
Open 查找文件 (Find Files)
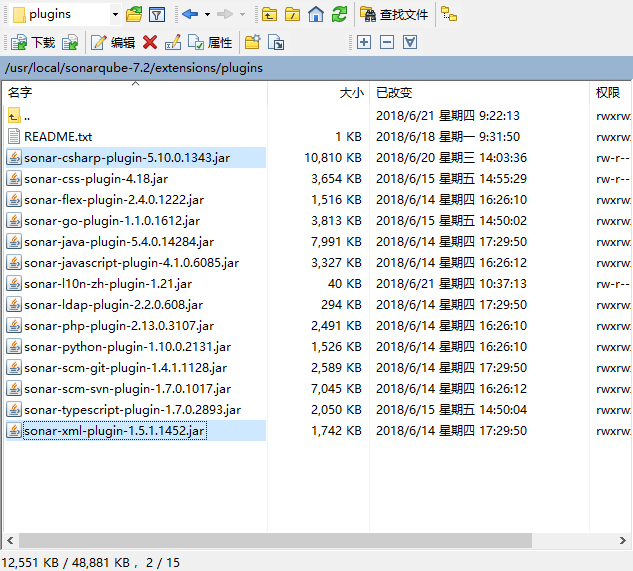click(x=394, y=15)
